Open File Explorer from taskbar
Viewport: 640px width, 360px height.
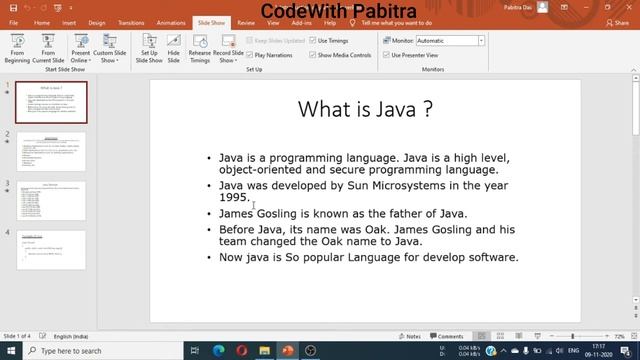264,351
